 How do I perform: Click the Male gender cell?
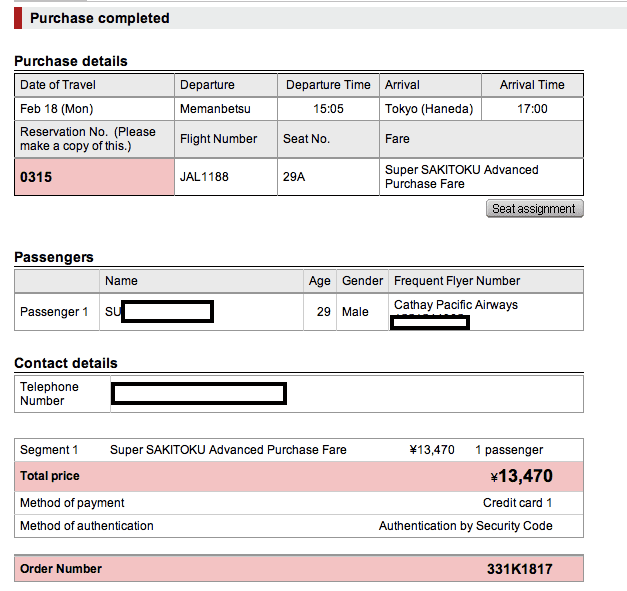pos(355,312)
